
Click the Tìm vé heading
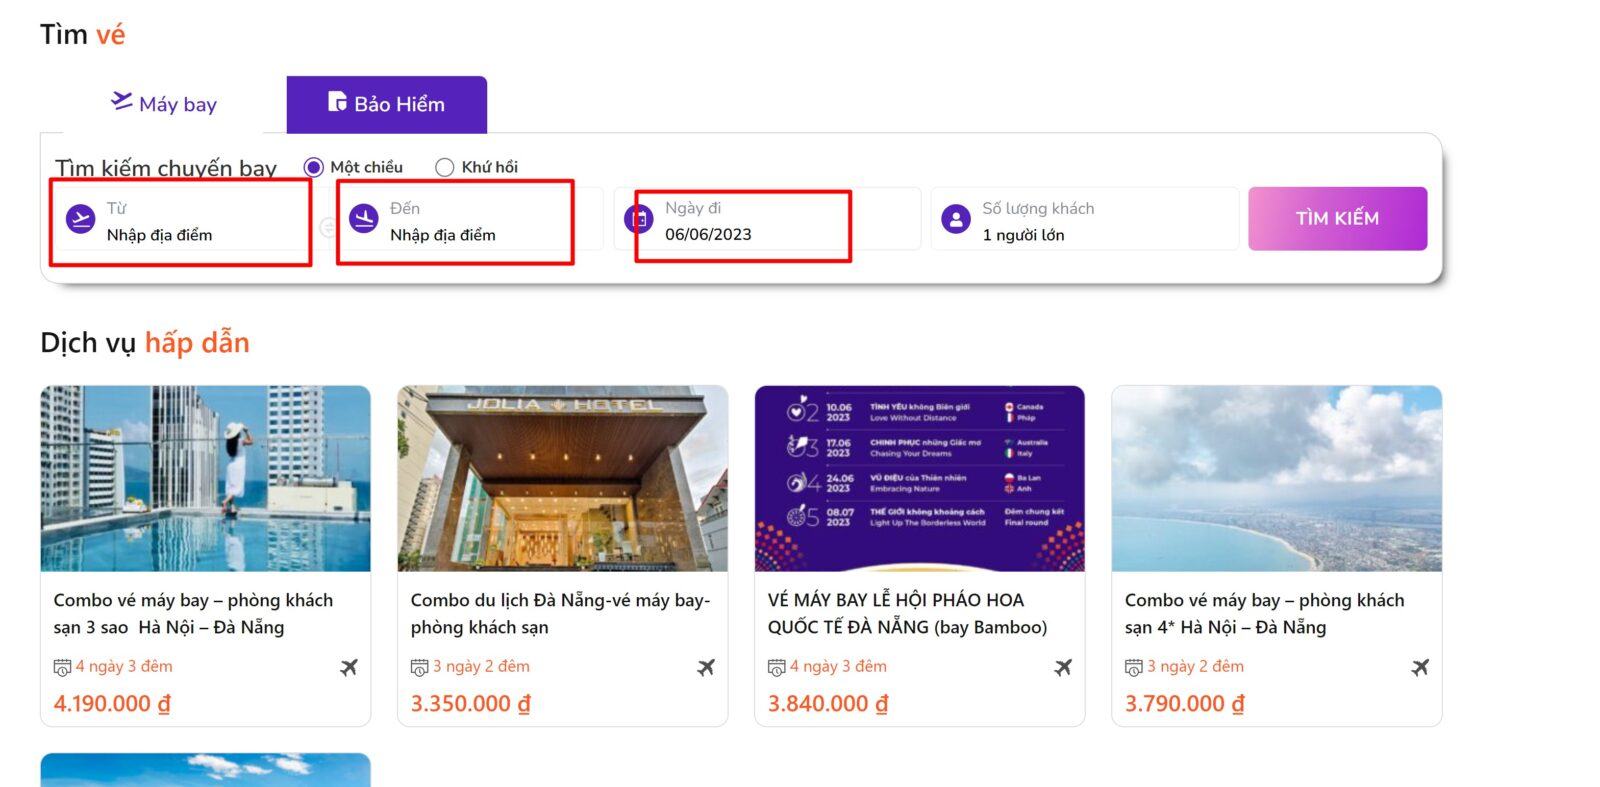click(83, 34)
